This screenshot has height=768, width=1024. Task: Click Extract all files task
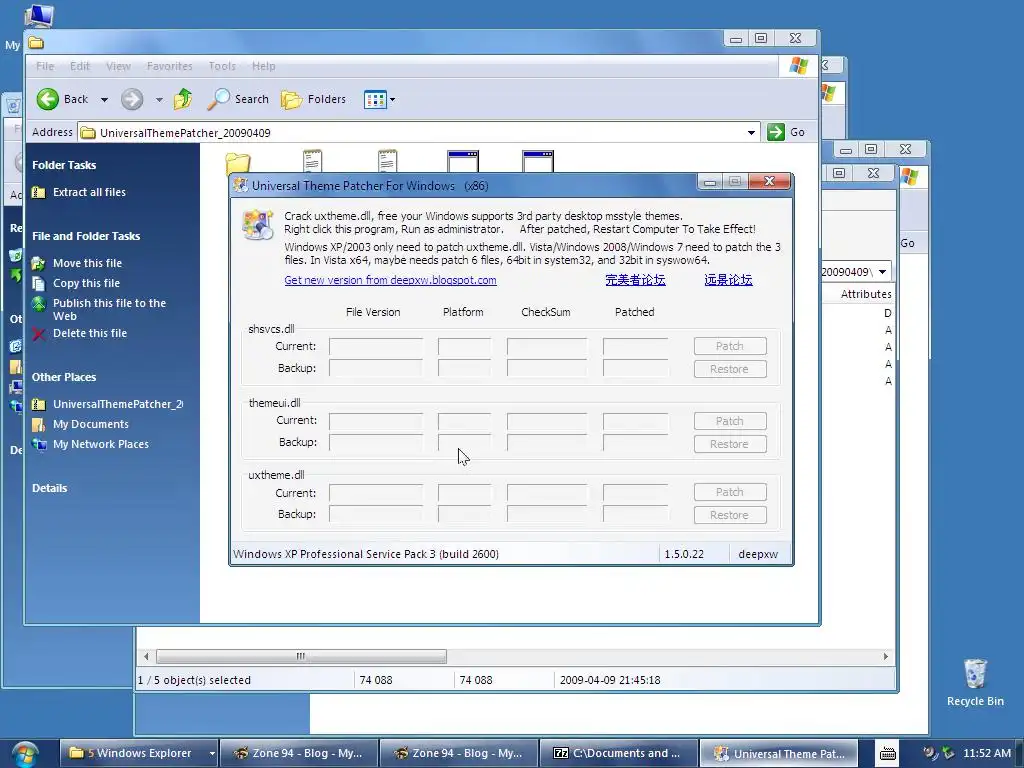coord(89,192)
